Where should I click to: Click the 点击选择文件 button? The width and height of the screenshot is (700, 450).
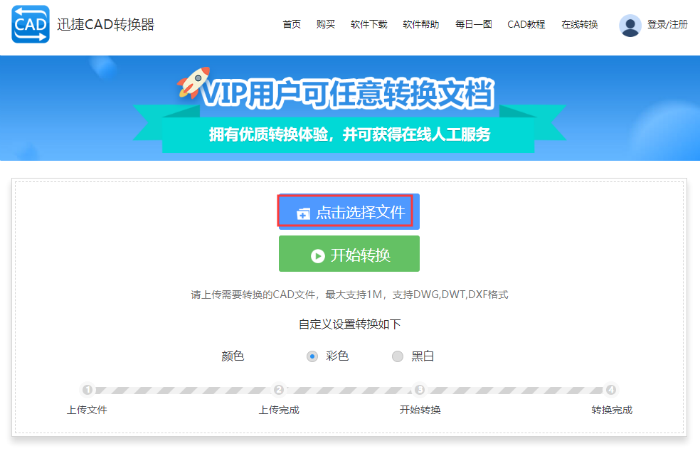pos(349,212)
